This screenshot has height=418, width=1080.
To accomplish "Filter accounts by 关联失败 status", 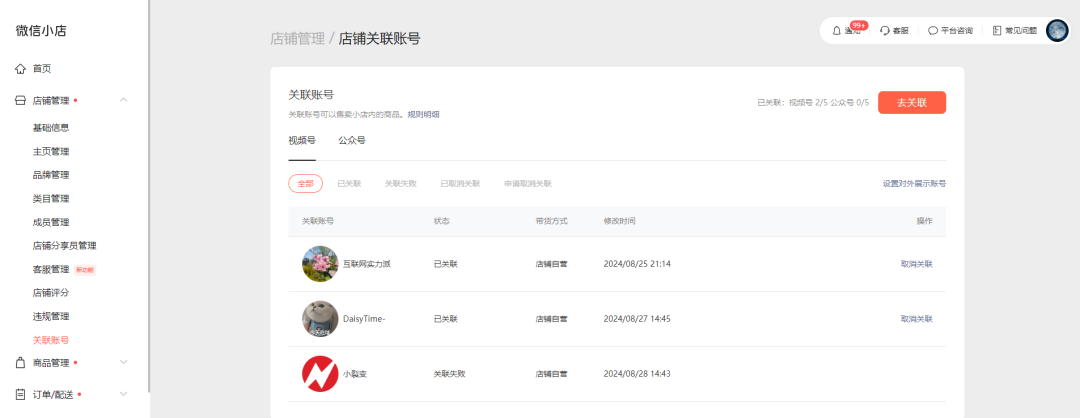I will pyautogui.click(x=400, y=184).
